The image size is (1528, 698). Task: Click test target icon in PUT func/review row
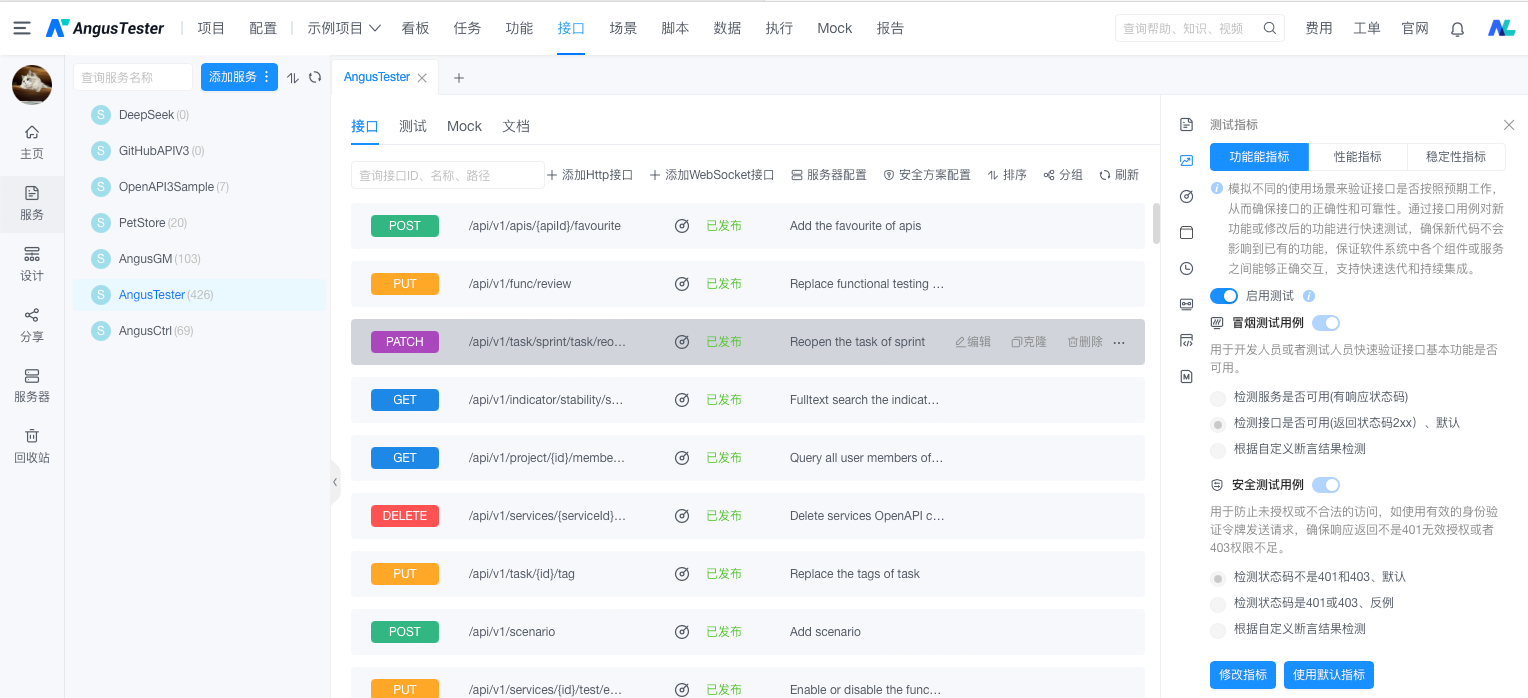(682, 284)
